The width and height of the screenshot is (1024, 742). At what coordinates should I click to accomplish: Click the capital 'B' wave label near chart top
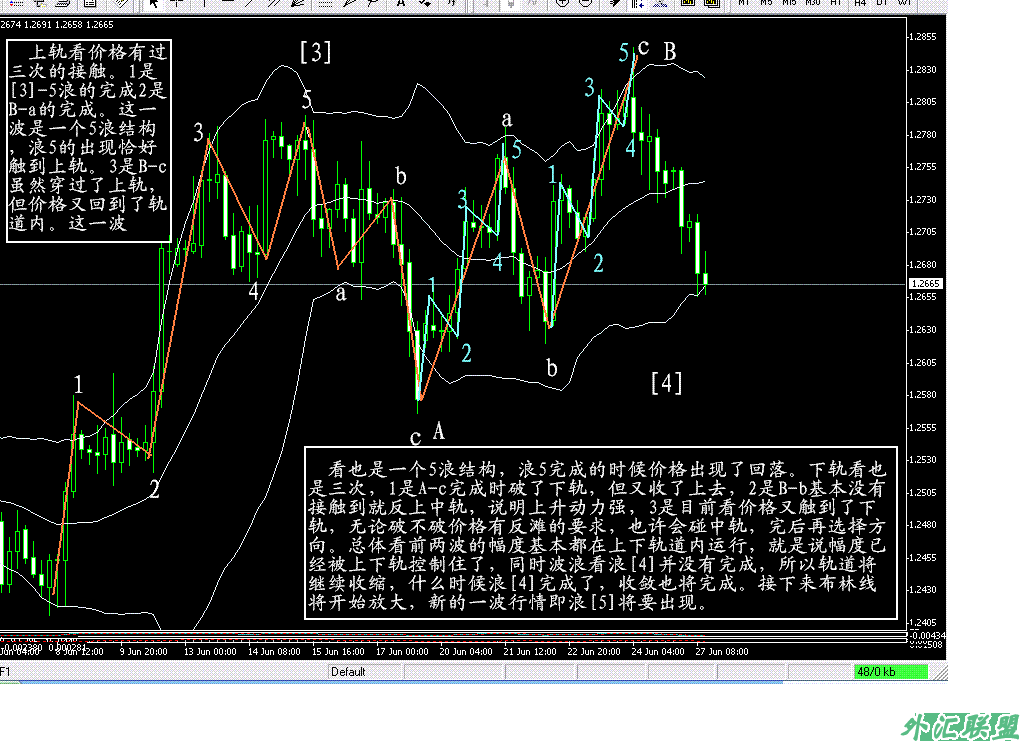point(670,52)
